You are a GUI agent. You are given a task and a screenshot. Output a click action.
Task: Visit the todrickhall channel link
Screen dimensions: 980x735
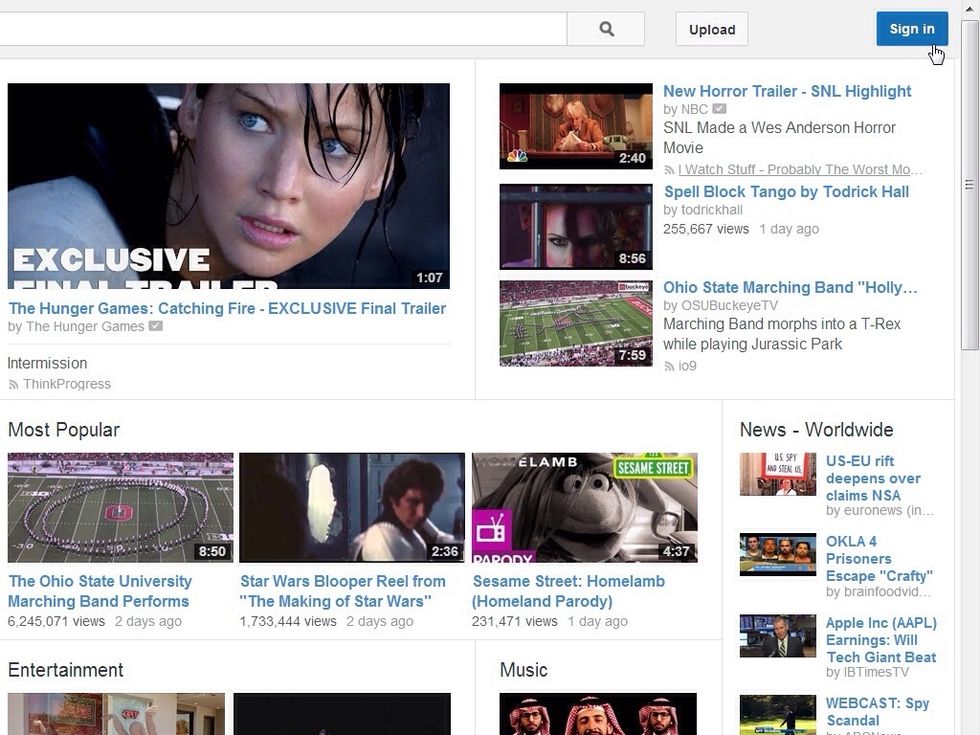704,210
